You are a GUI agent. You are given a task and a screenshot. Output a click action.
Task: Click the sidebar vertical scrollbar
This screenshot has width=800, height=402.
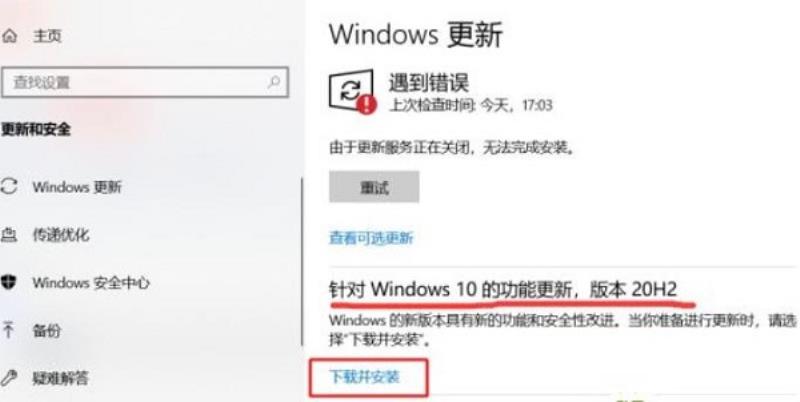302,262
